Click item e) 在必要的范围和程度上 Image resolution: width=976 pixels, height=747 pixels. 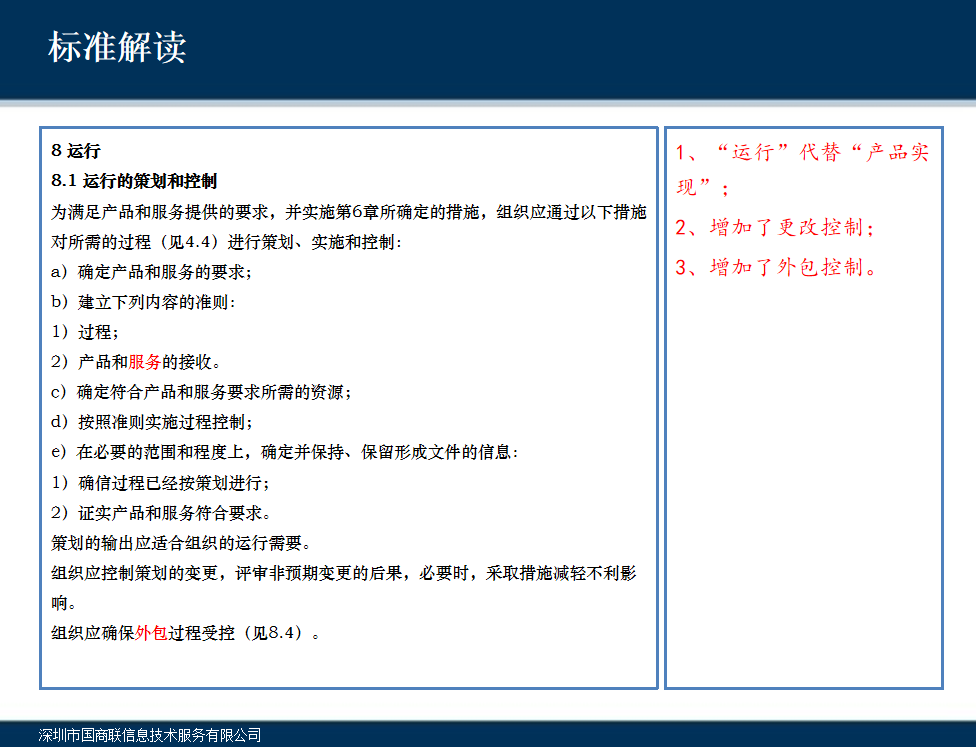(x=284, y=452)
